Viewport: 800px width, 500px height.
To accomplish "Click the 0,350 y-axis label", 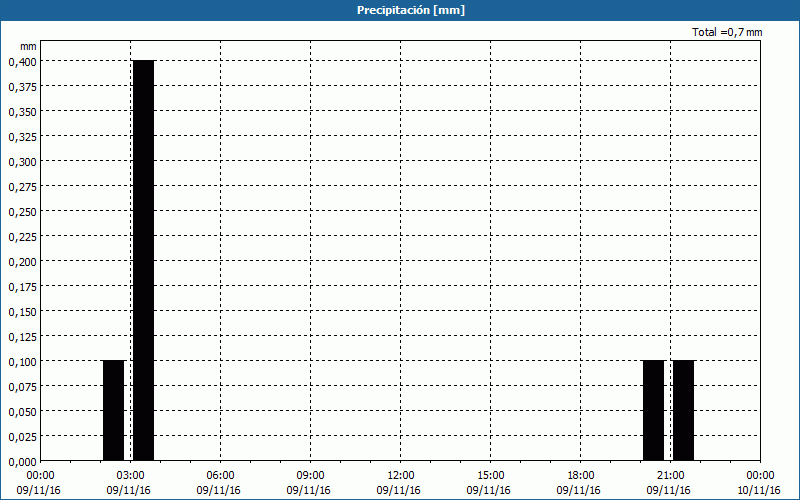I will (x=22, y=112).
